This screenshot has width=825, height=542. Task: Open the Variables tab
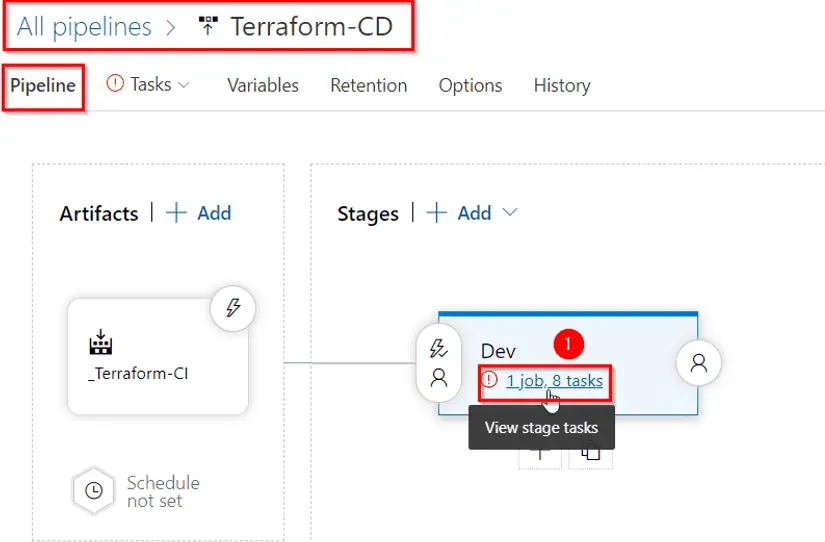(262, 86)
